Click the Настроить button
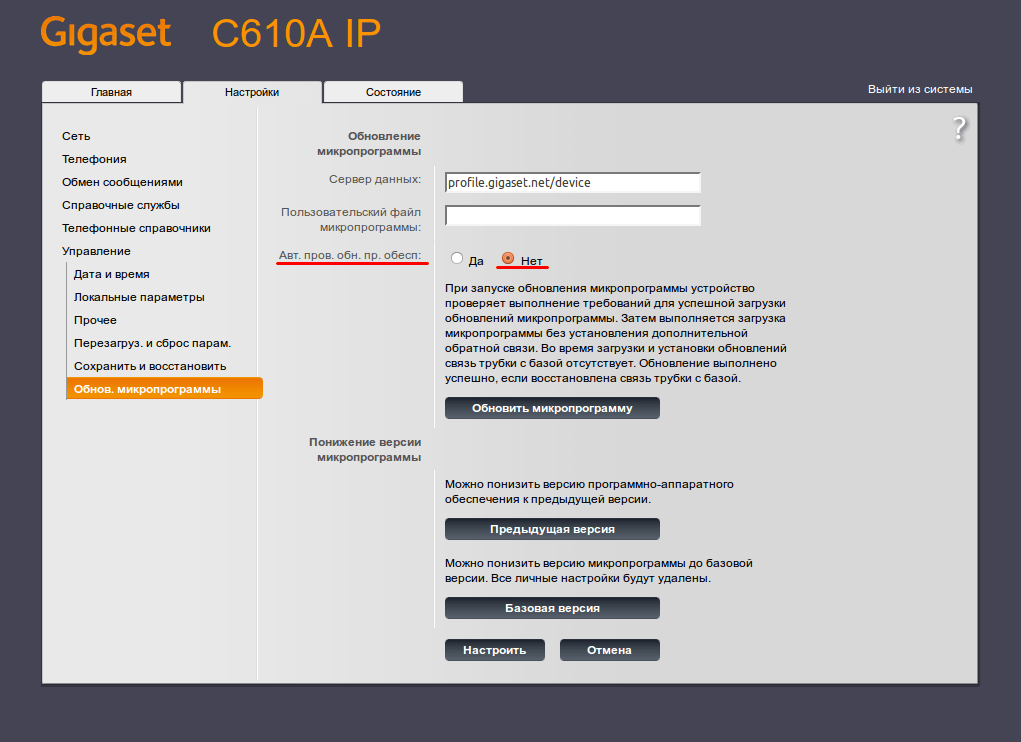This screenshot has width=1021, height=742. point(495,650)
